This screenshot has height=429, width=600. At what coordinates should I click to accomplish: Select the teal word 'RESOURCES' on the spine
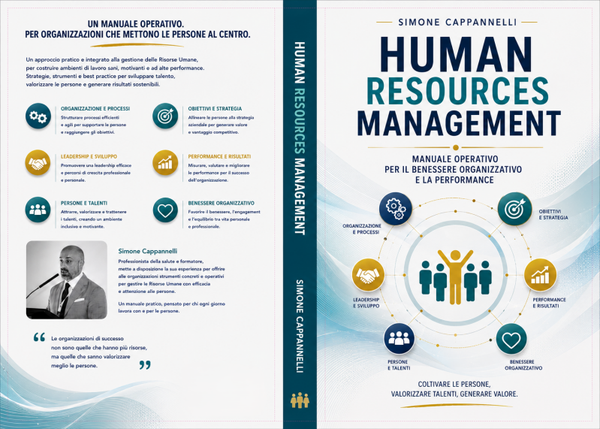pos(300,122)
